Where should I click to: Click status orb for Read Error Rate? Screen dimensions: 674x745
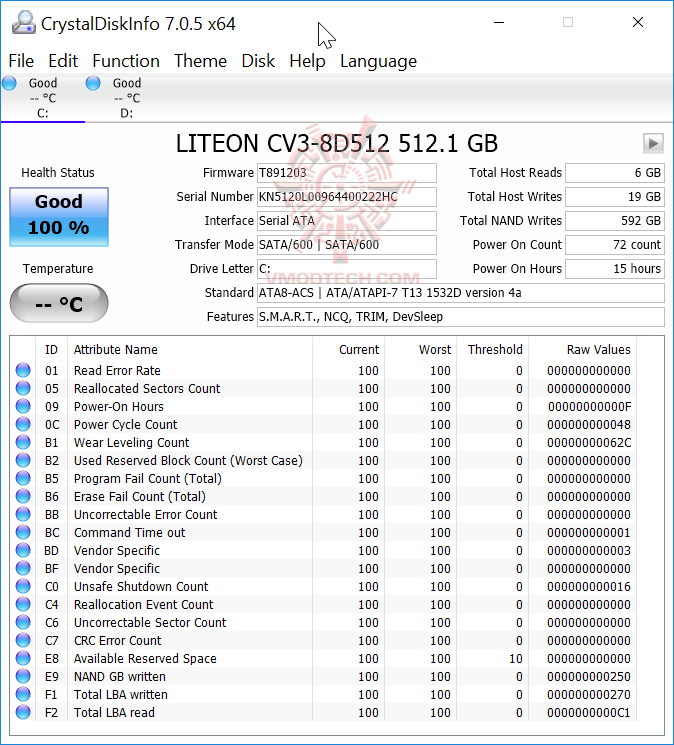23,370
